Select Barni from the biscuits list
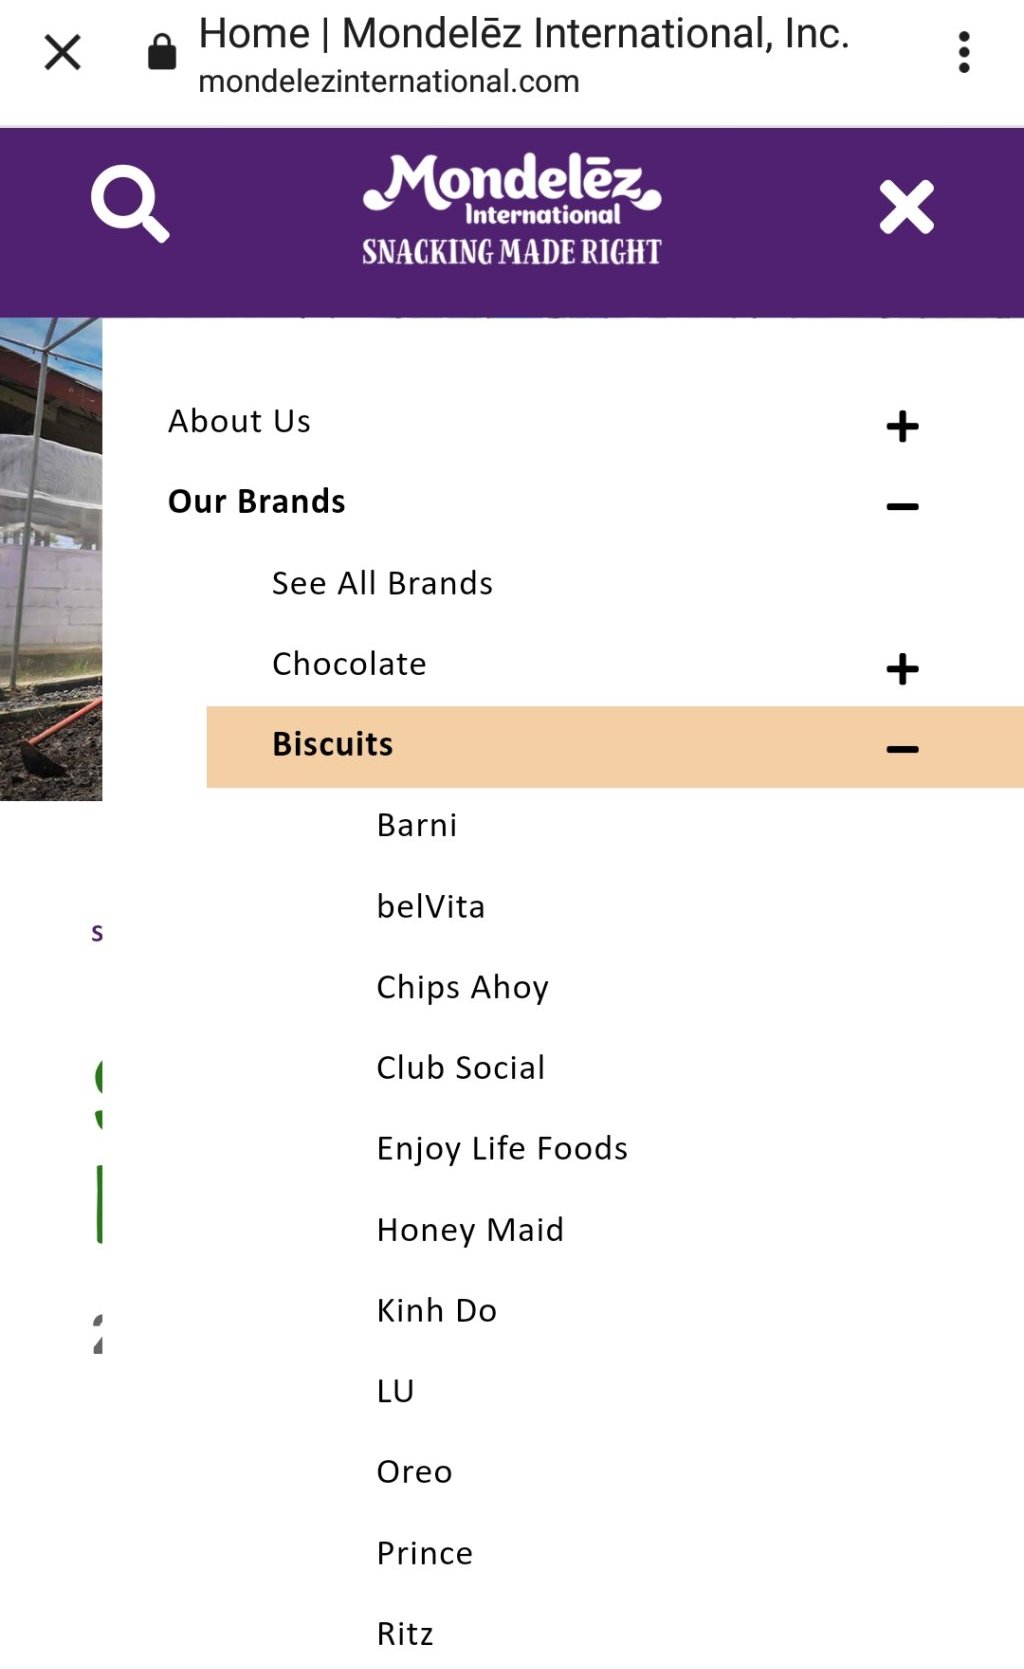 pyautogui.click(x=417, y=825)
